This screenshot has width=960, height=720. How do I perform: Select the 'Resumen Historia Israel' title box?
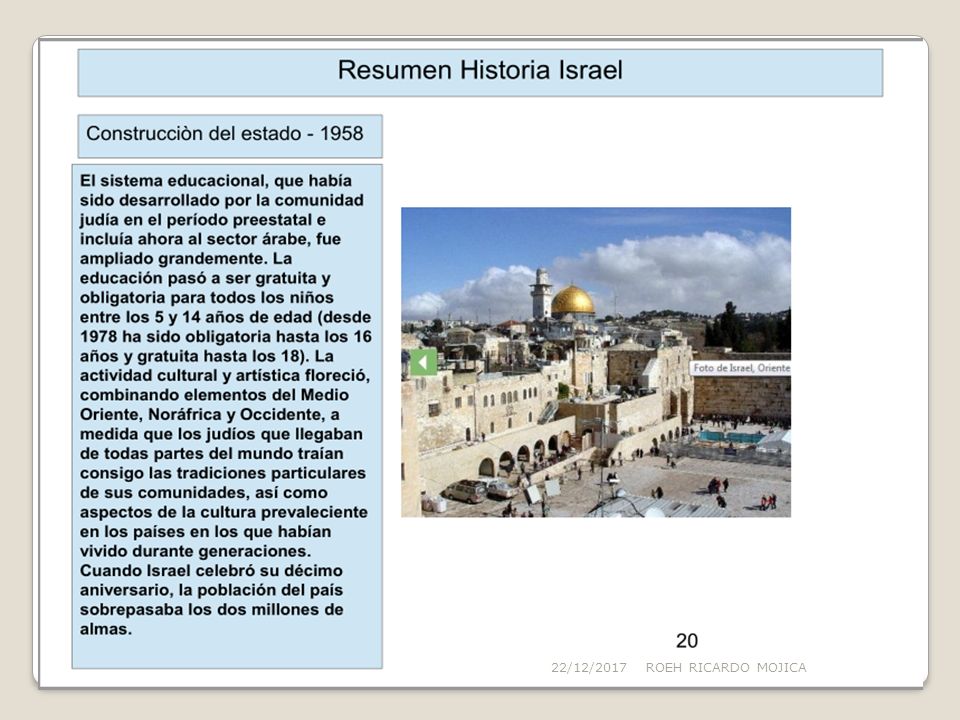480,73
